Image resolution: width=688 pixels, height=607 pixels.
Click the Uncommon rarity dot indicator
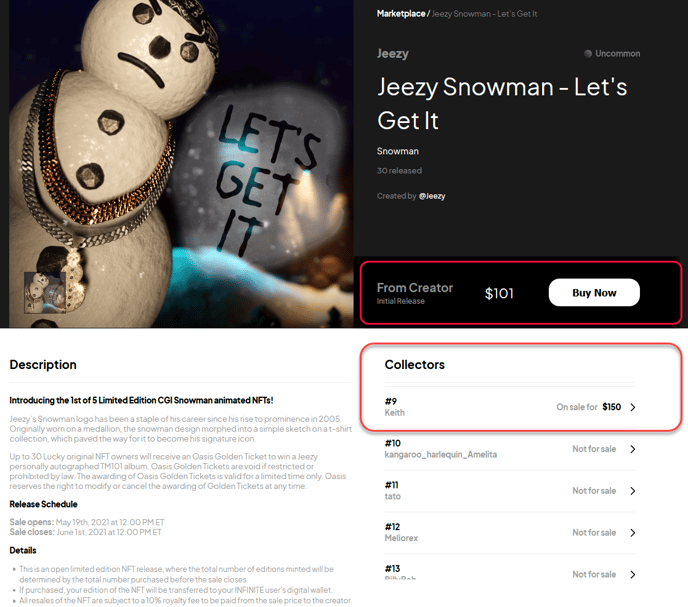click(588, 54)
